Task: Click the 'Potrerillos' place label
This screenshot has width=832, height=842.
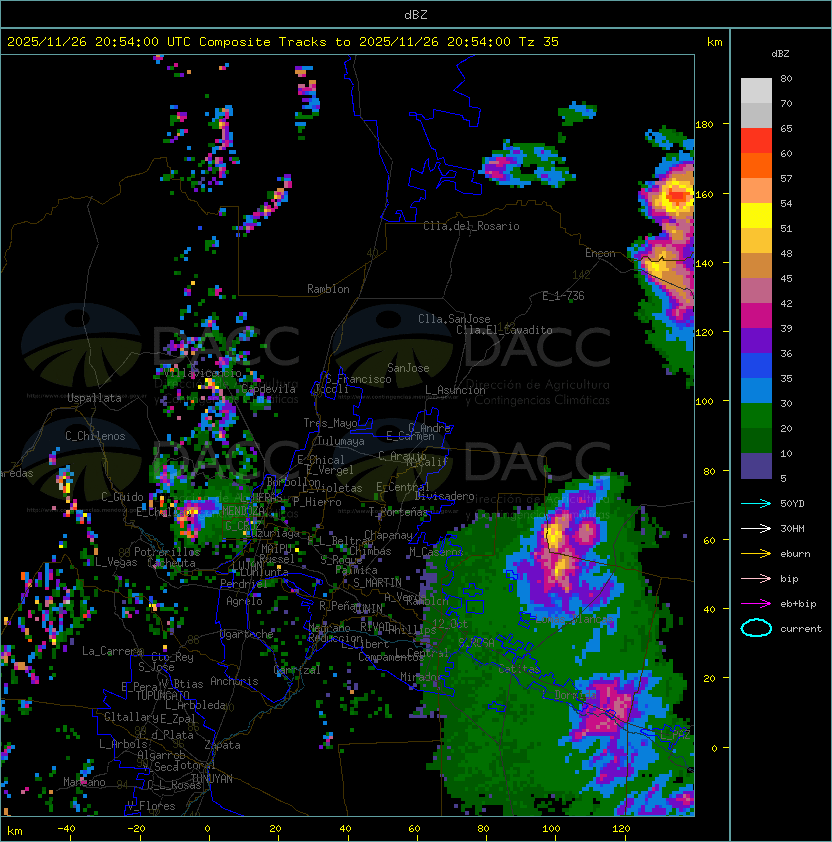Action: tap(167, 552)
